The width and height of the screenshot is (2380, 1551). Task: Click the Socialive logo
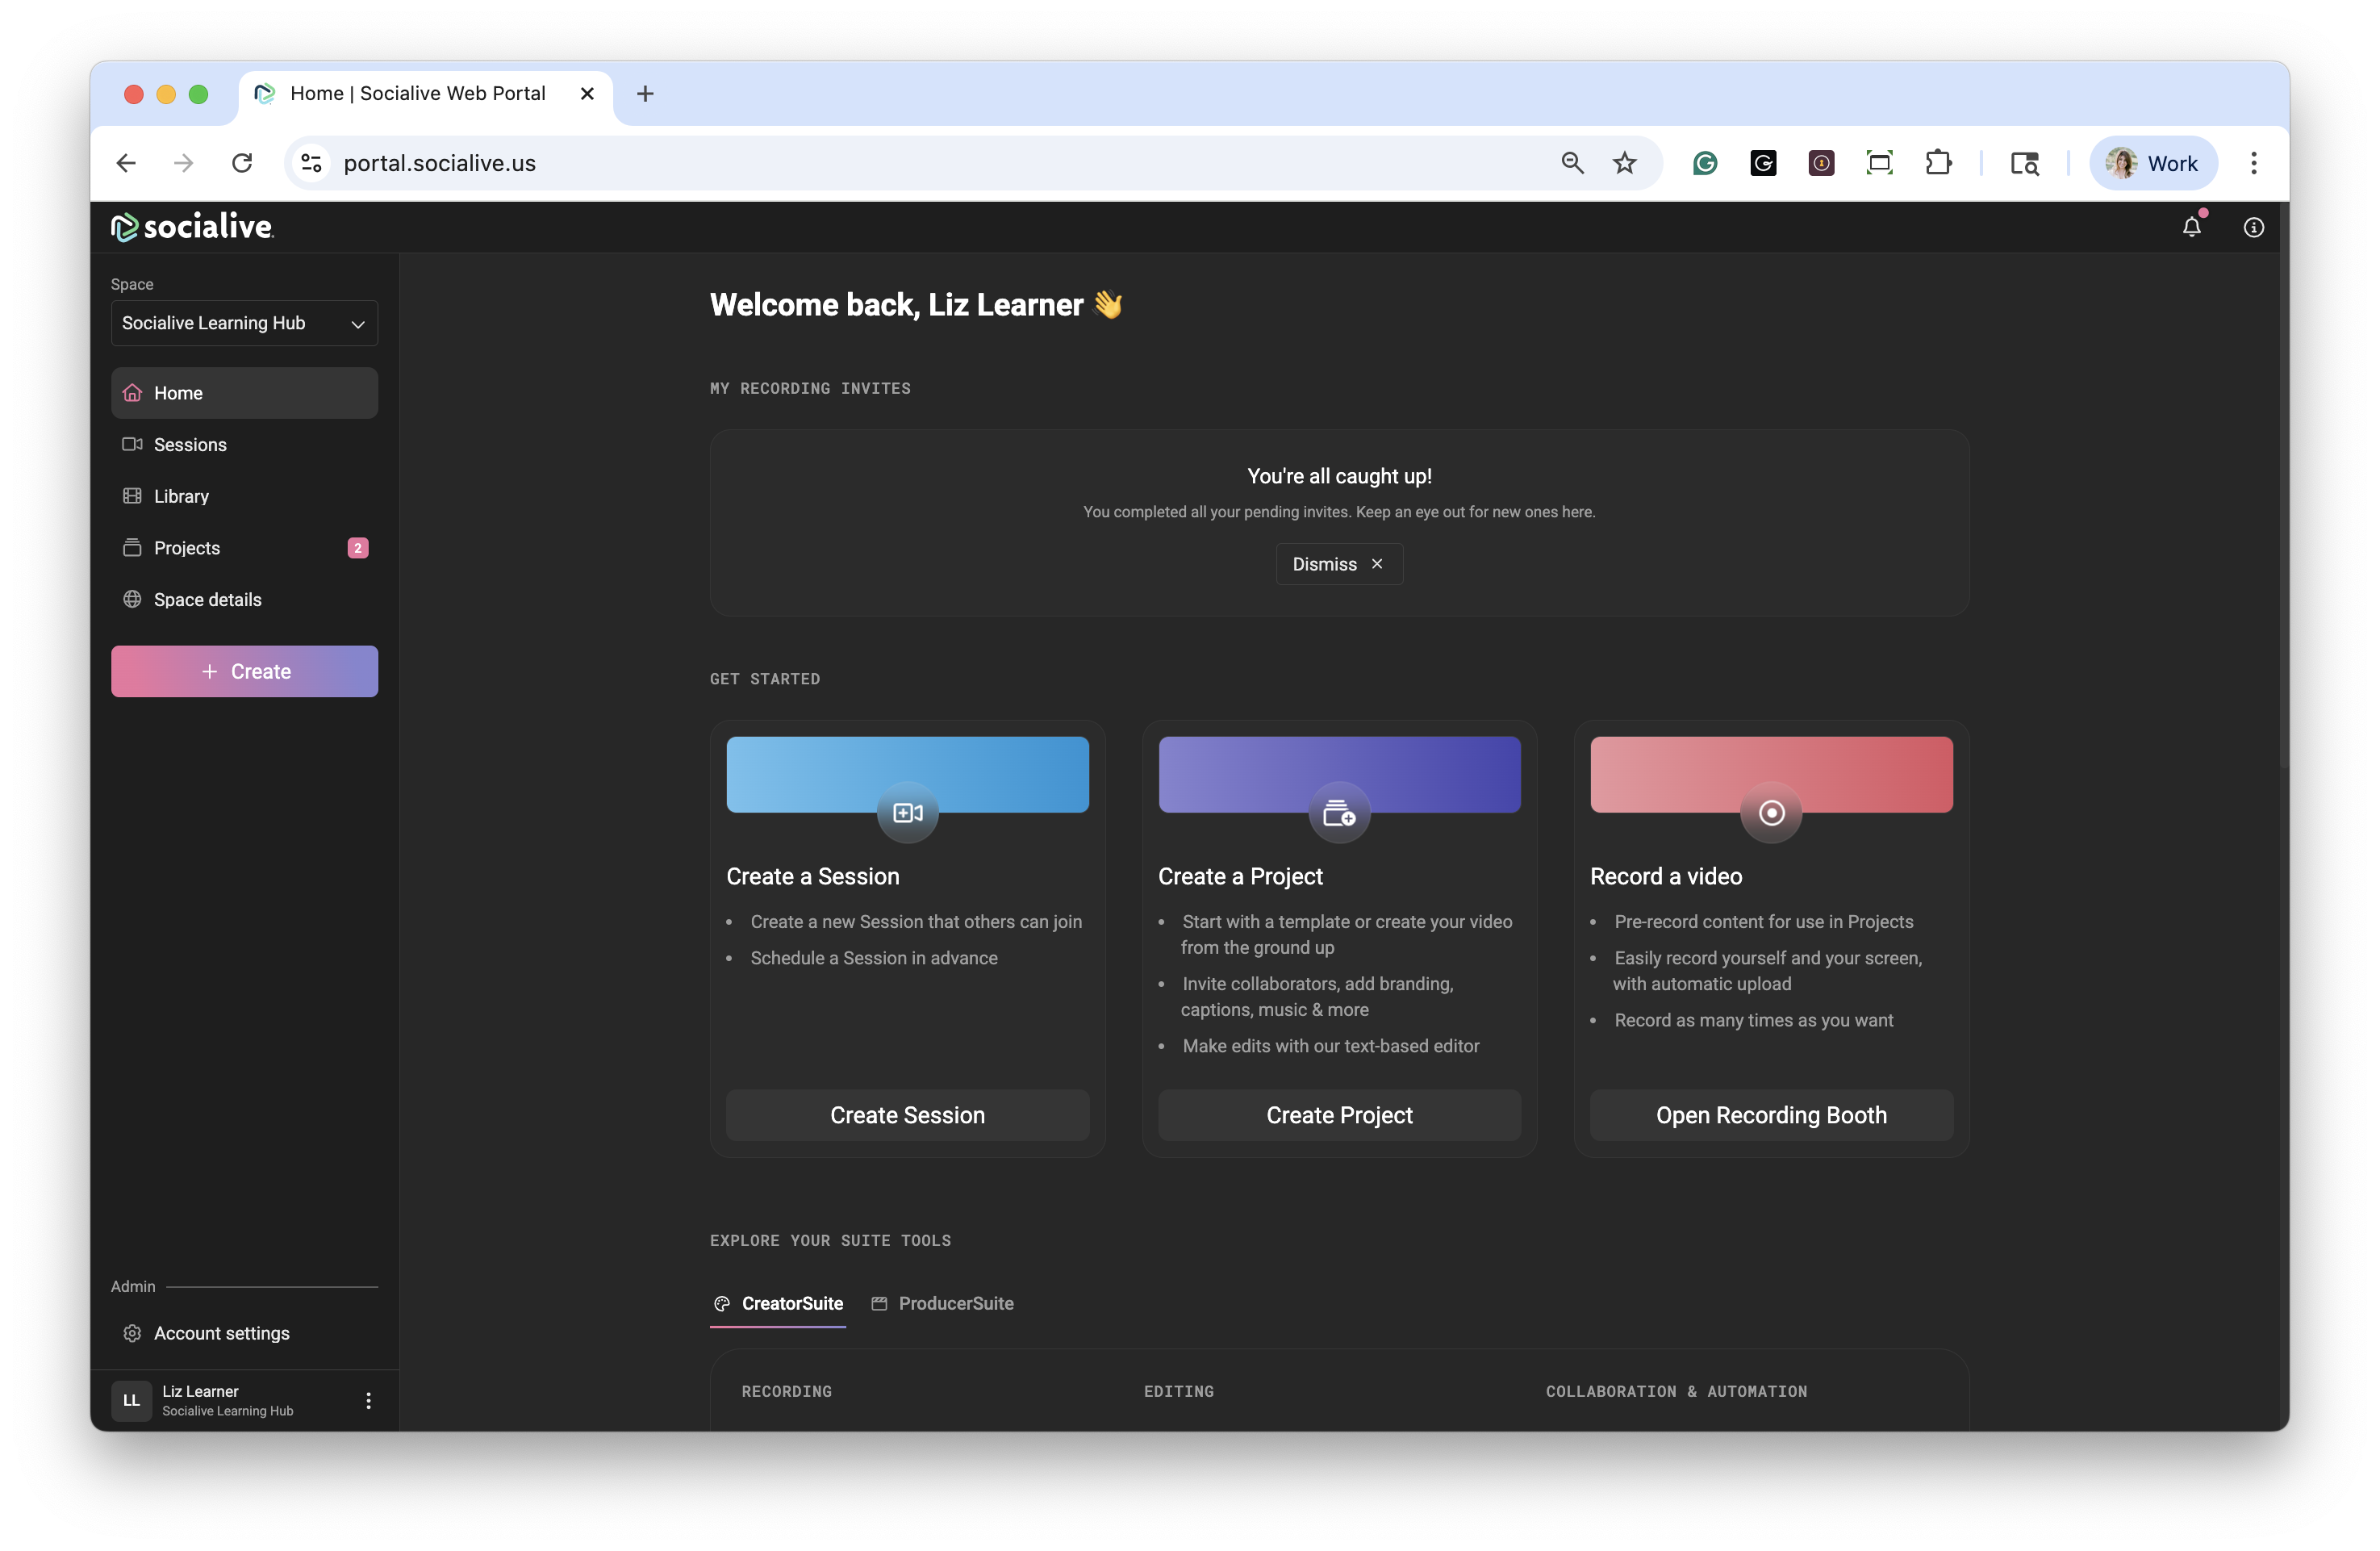pos(192,227)
